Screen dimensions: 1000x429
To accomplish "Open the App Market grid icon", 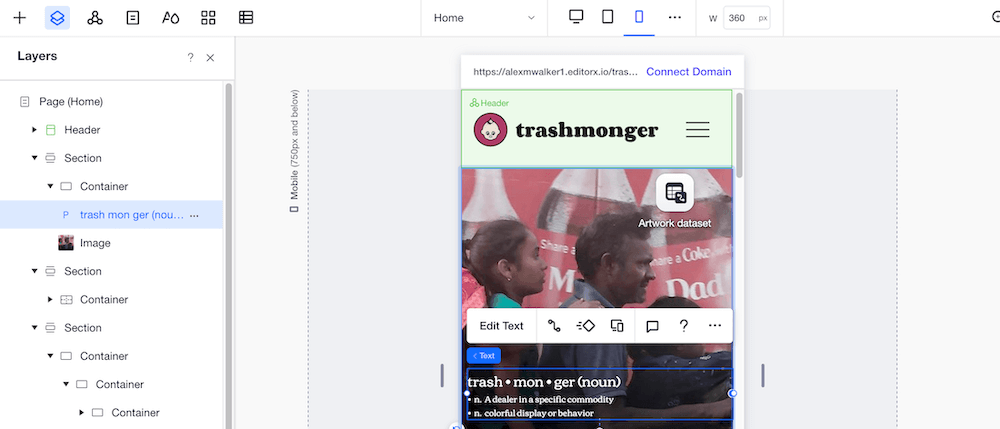I will pos(208,18).
